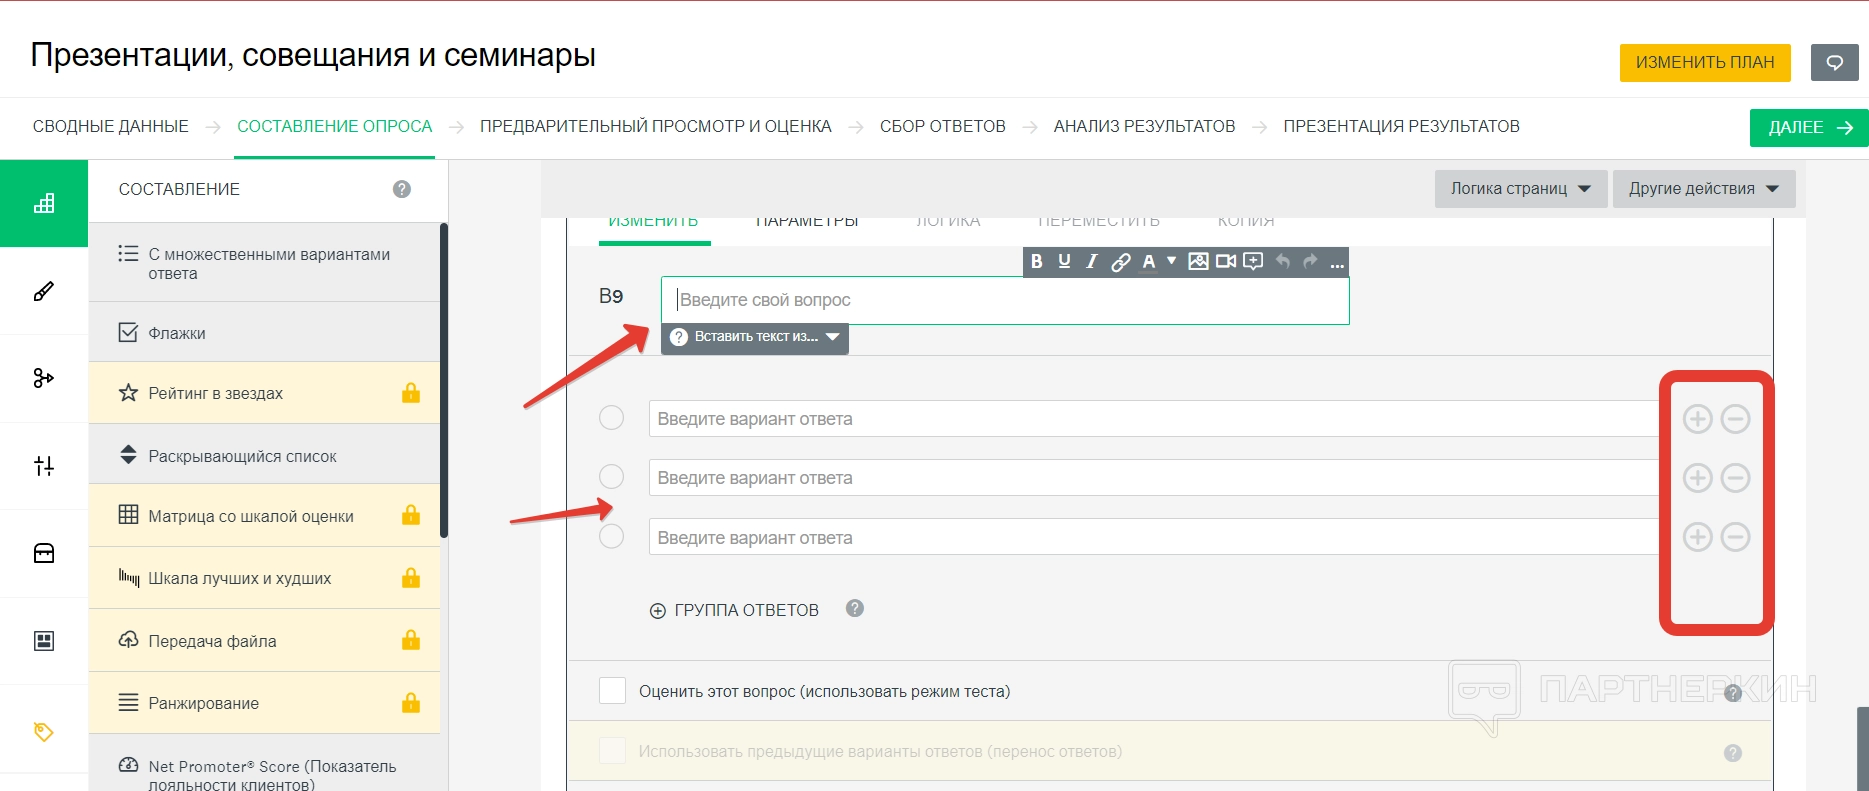
Task: Open the 'Вставить текст из...' dropdown
Action: pos(755,337)
